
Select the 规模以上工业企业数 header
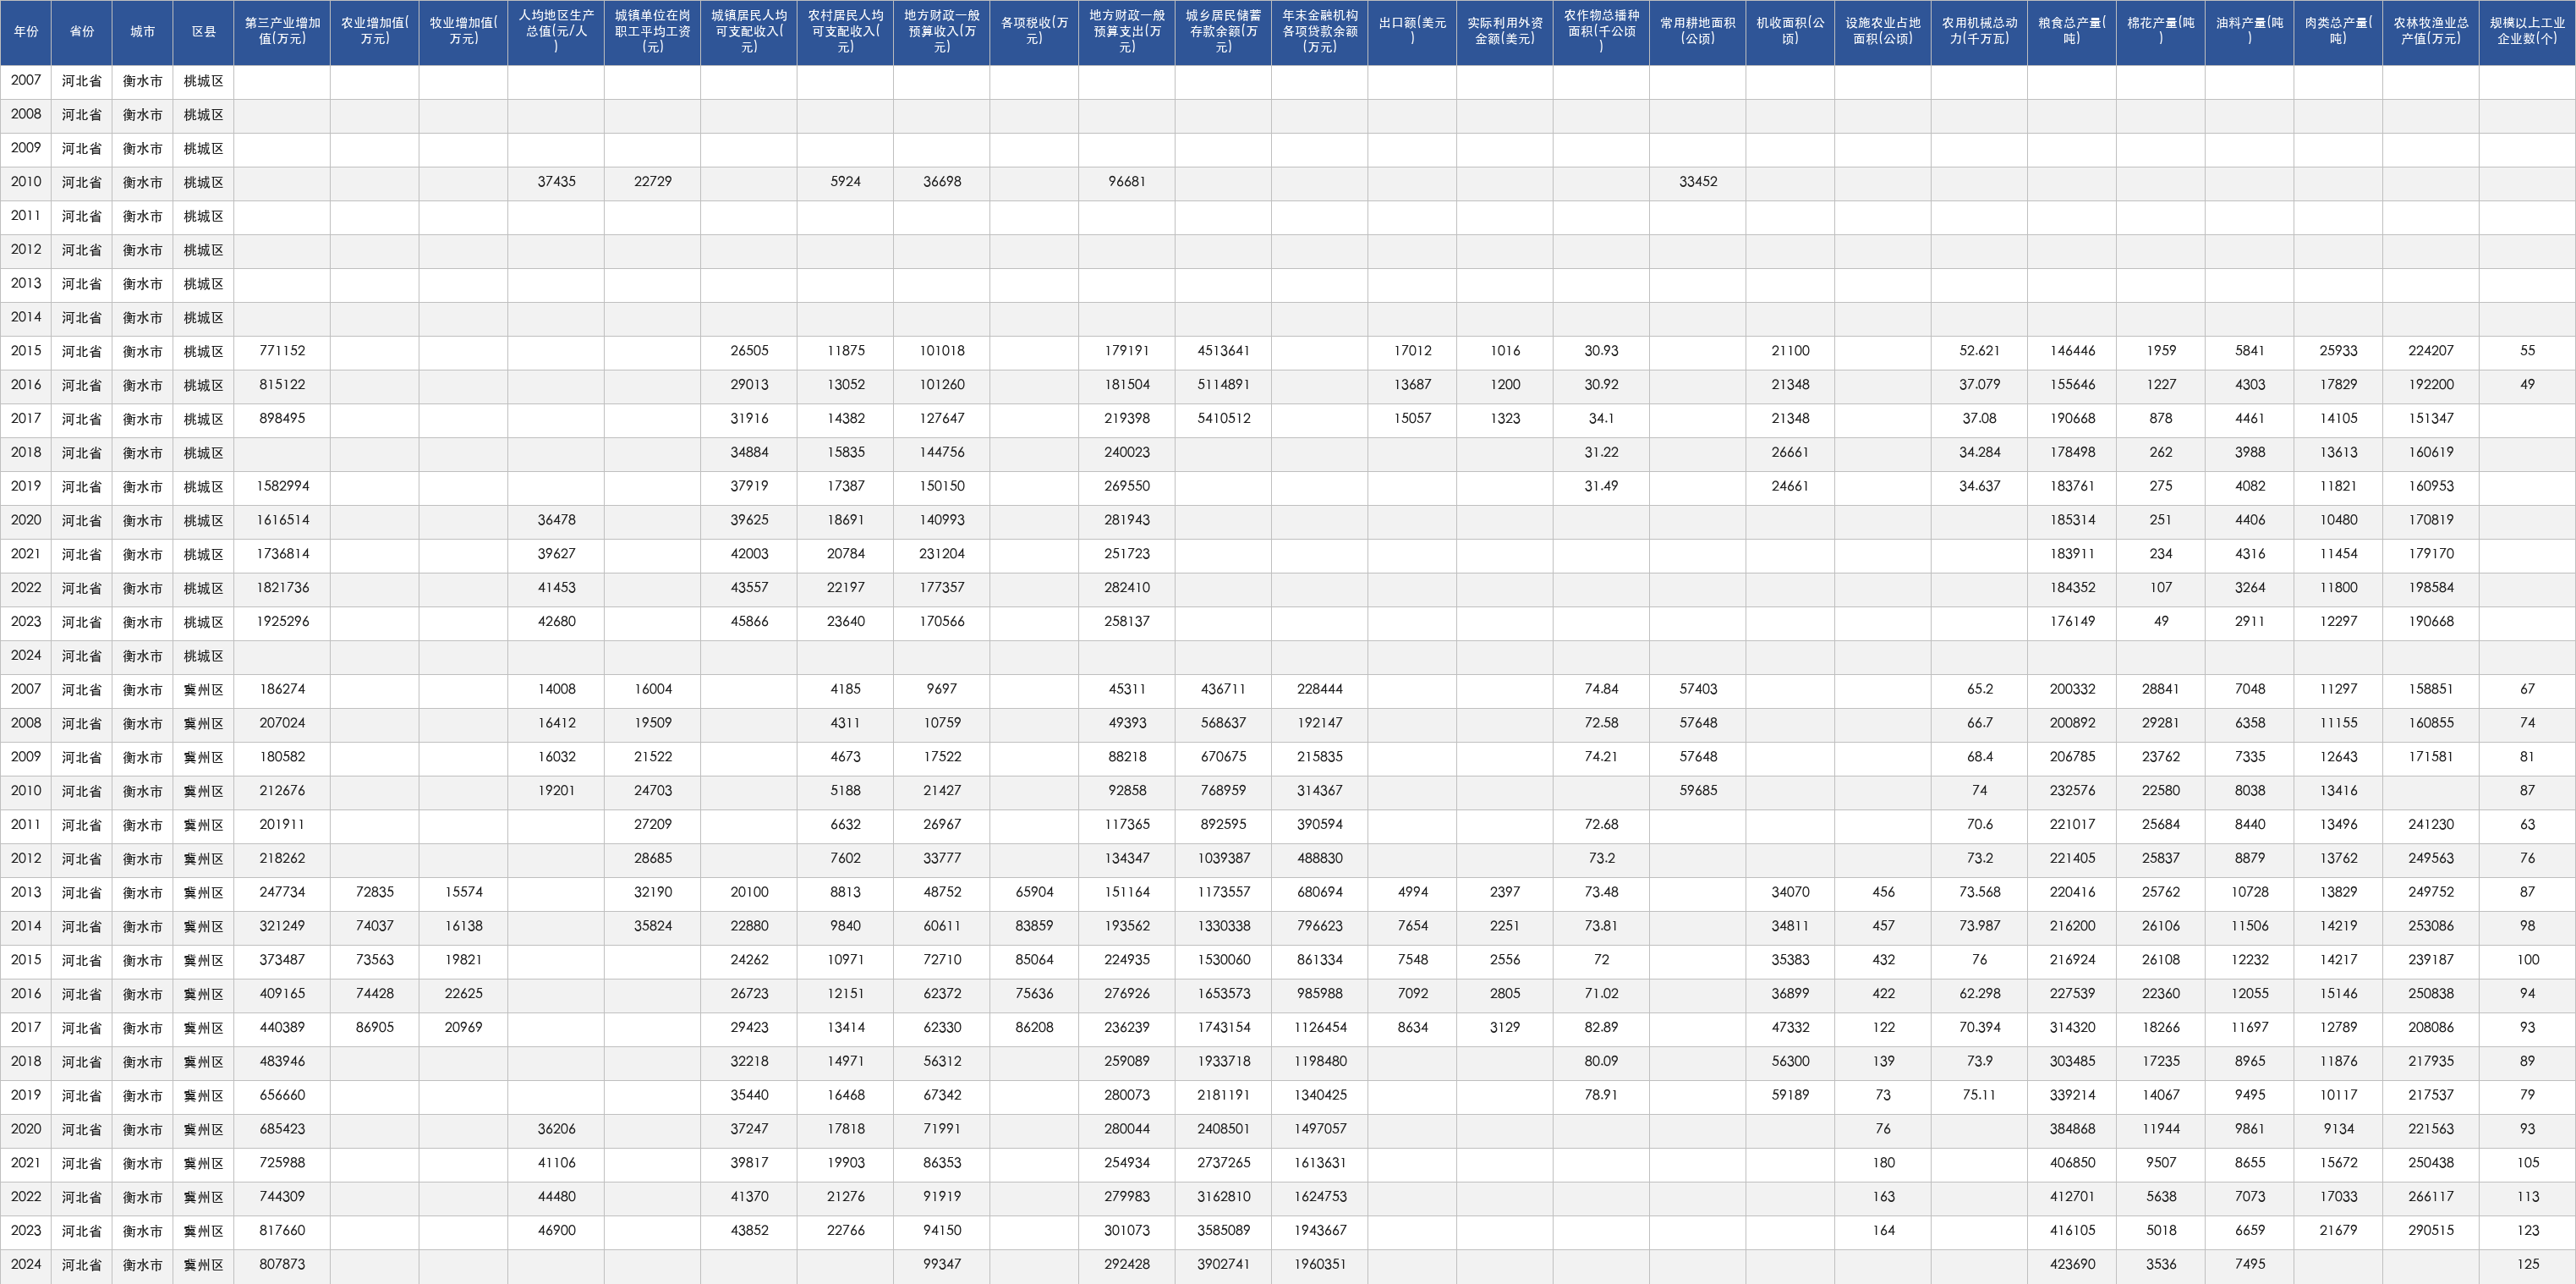pos(2527,32)
